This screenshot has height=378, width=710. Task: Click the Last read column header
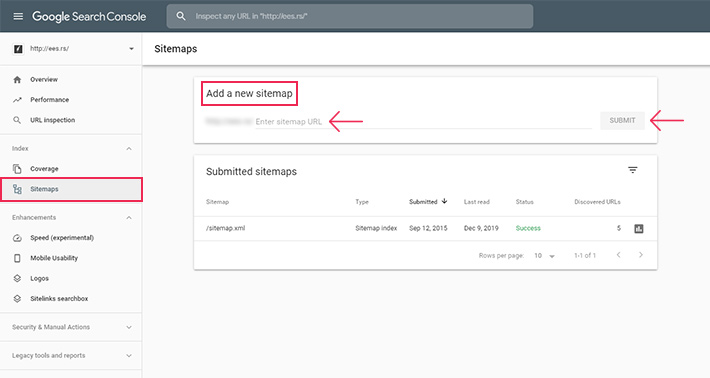[476, 202]
